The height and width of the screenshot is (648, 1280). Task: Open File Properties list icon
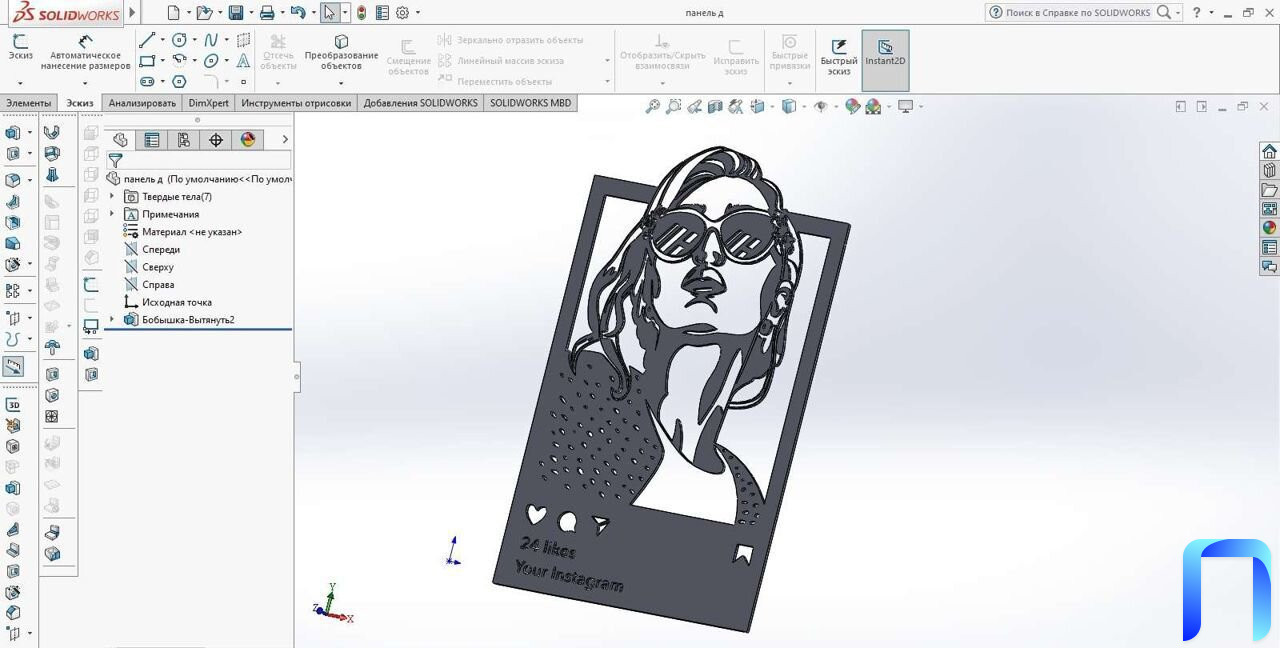(382, 13)
